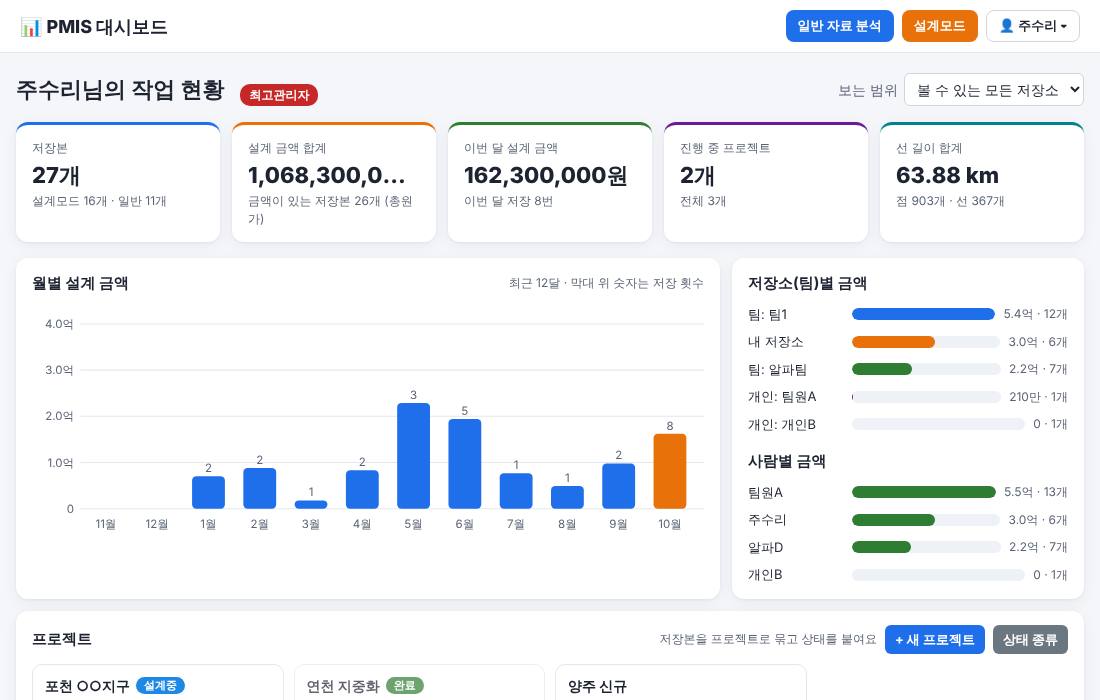The height and width of the screenshot is (700, 1100).
Task: Click the + 새 프로젝트 button
Action: [934, 640]
